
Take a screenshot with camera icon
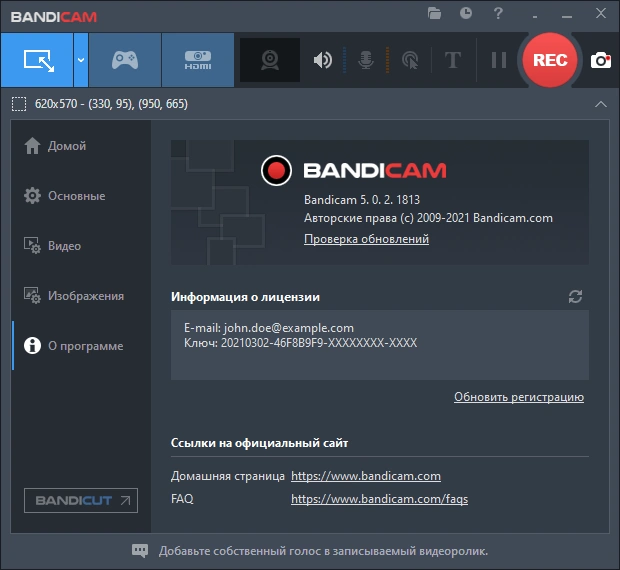click(x=601, y=60)
